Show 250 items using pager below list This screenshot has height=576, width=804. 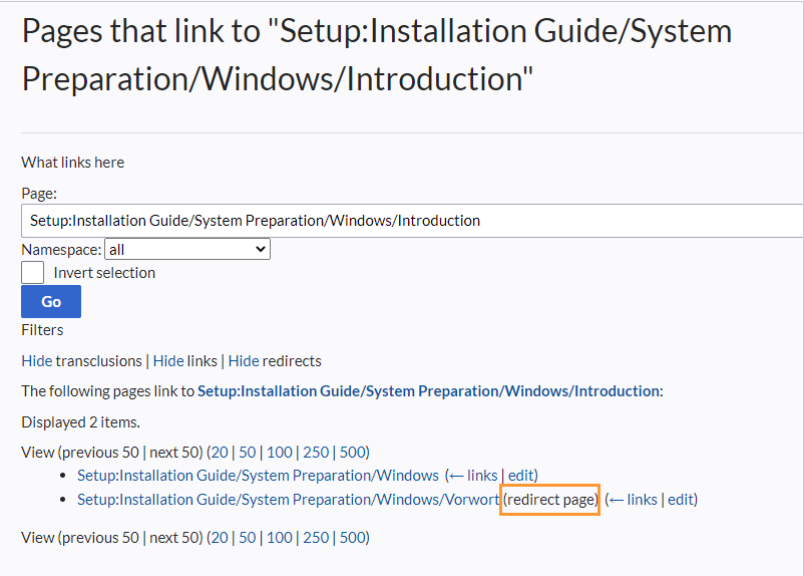pyautogui.click(x=315, y=537)
